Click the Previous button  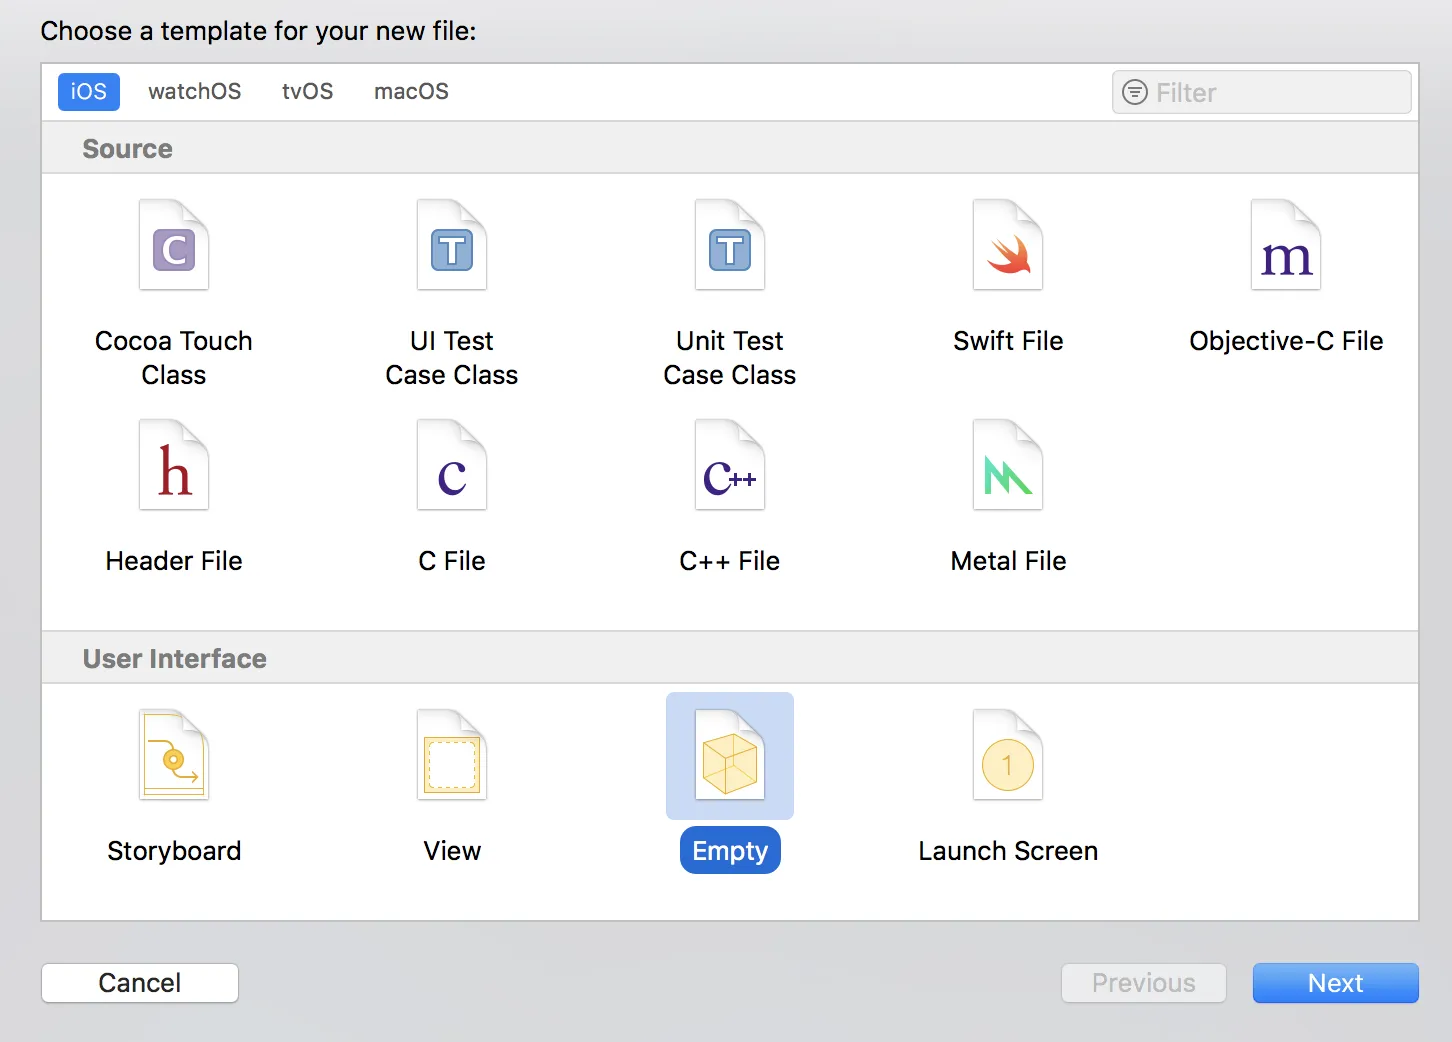click(x=1144, y=983)
